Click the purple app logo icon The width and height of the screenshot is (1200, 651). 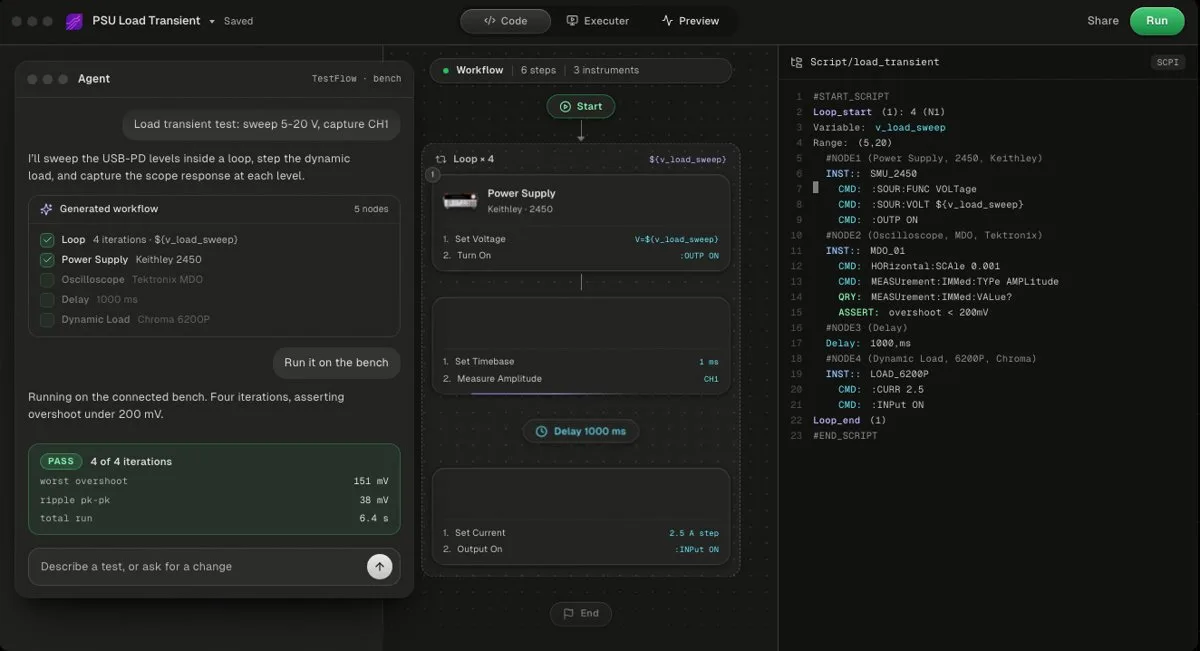coord(74,21)
